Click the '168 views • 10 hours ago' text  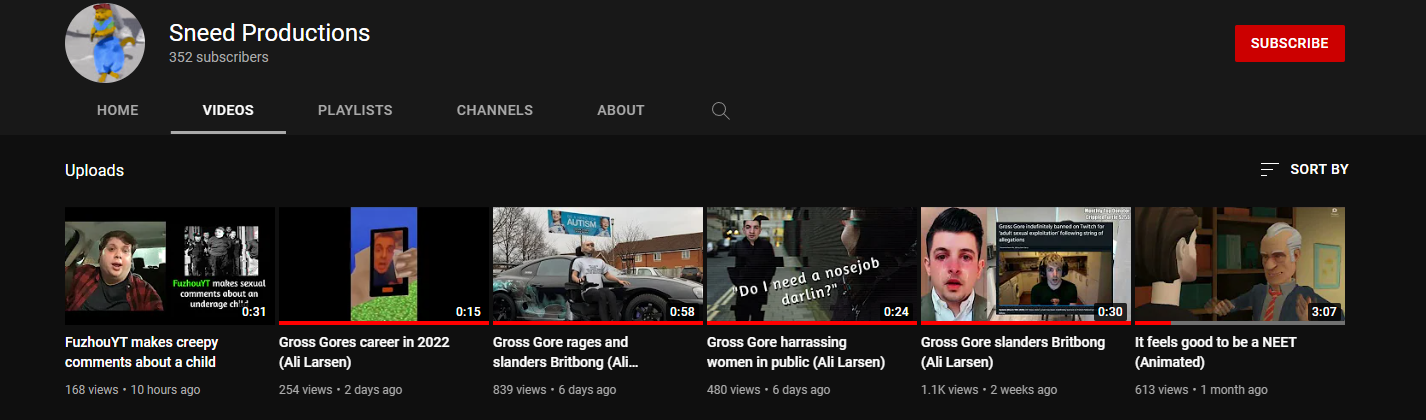point(132,390)
